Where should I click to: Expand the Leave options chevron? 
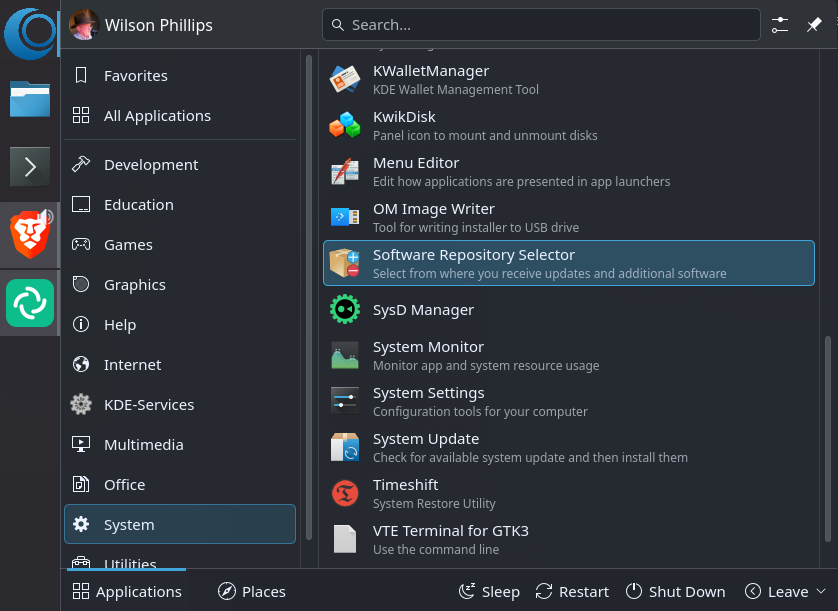click(821, 591)
